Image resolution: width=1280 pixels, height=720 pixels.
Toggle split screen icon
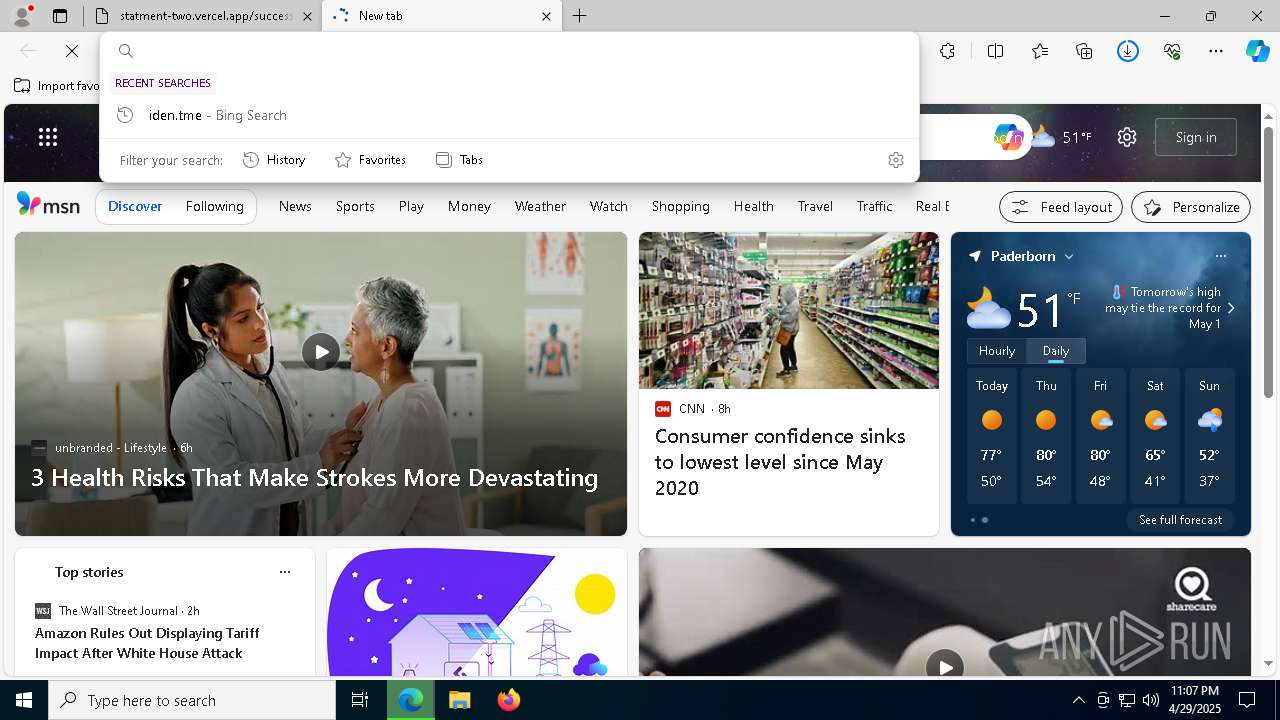point(995,51)
